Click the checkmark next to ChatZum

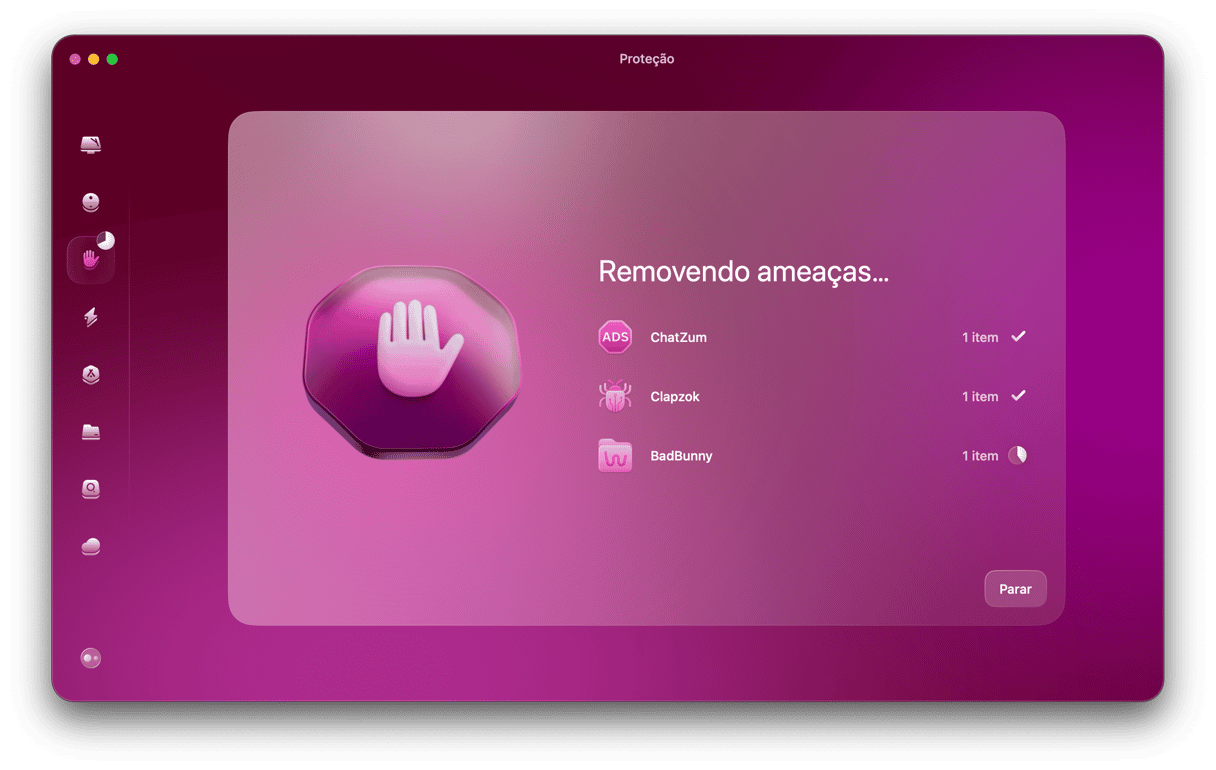pyautogui.click(x=1018, y=337)
